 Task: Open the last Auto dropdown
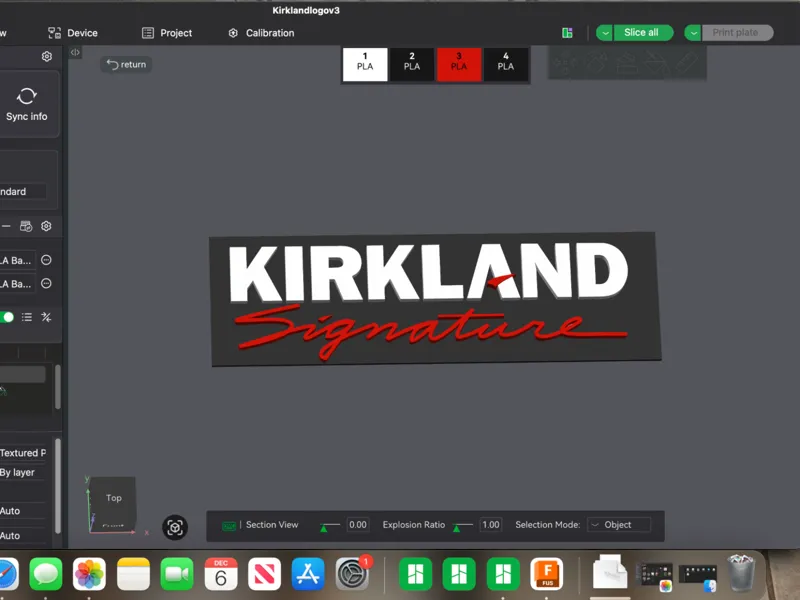(23, 536)
